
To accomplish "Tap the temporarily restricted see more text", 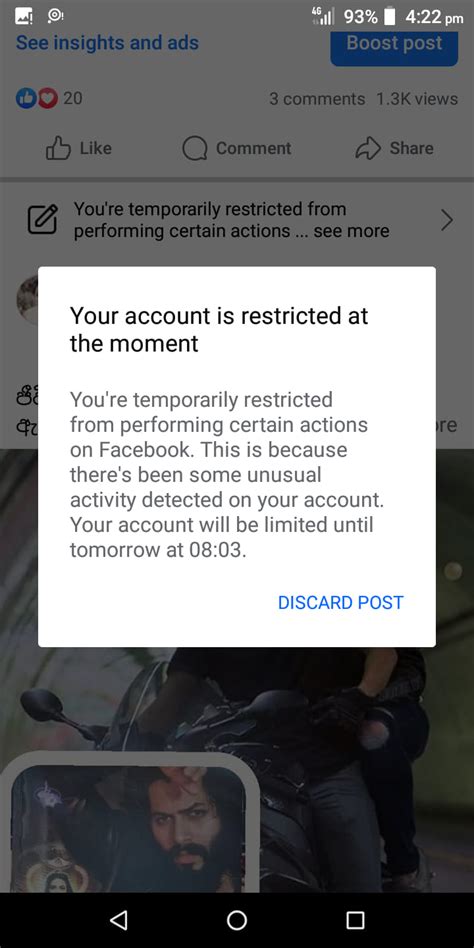I will click(x=232, y=220).
